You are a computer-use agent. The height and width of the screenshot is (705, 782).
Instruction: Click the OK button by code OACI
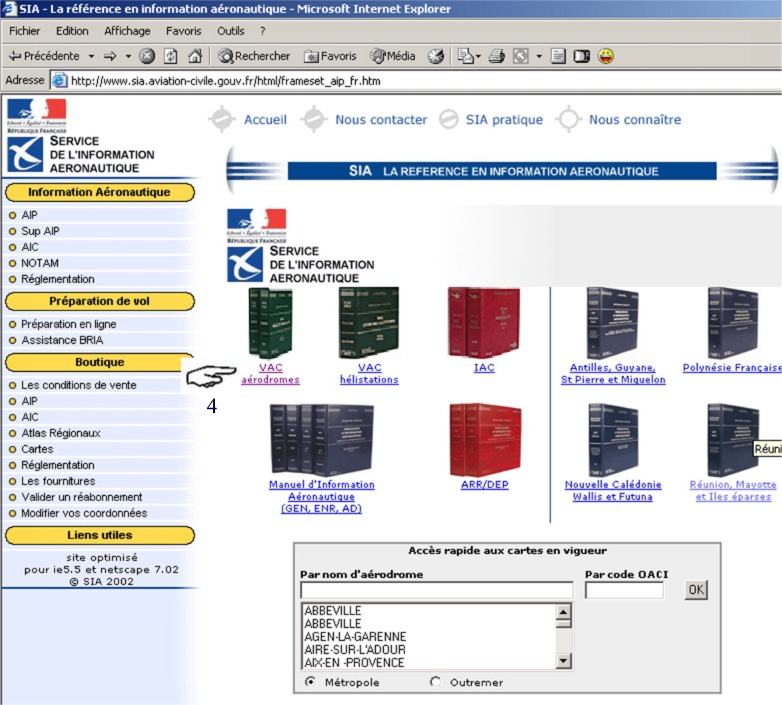tap(696, 590)
